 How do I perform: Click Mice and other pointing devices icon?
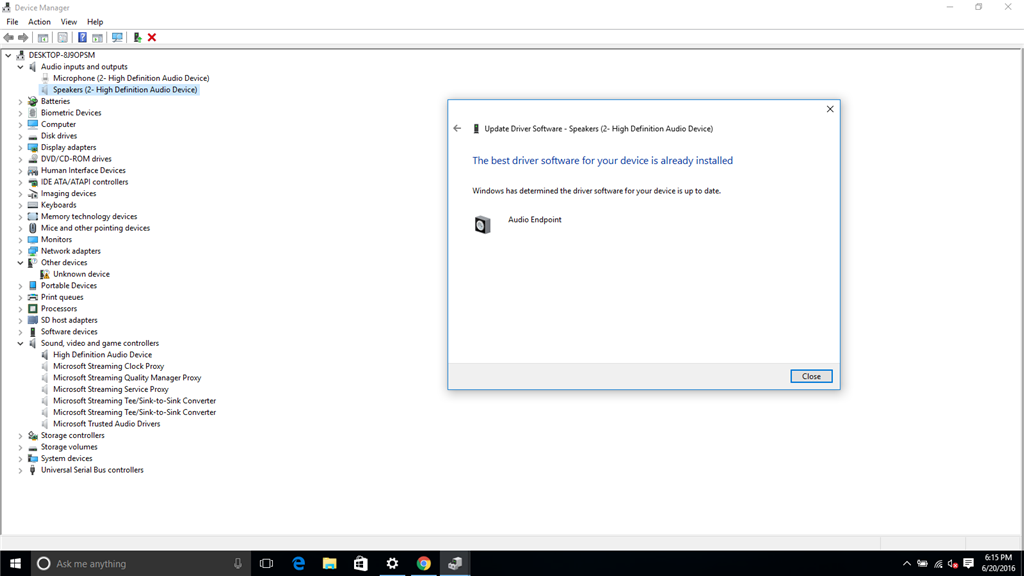pos(33,228)
